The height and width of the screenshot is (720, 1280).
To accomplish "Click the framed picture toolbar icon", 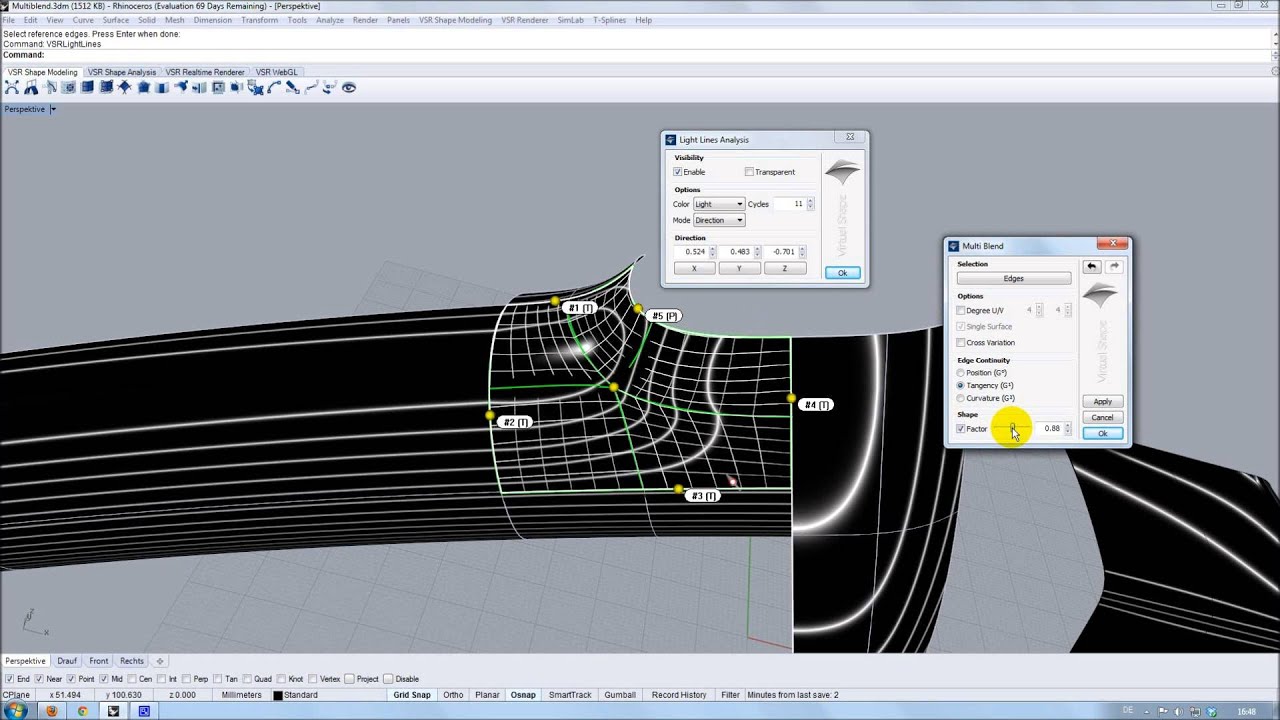I will pos(218,88).
